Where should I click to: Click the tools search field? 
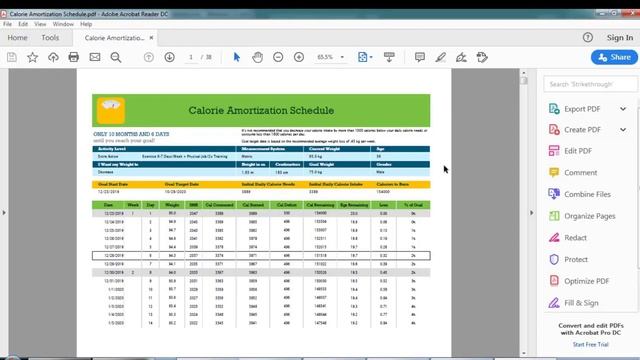[590, 84]
